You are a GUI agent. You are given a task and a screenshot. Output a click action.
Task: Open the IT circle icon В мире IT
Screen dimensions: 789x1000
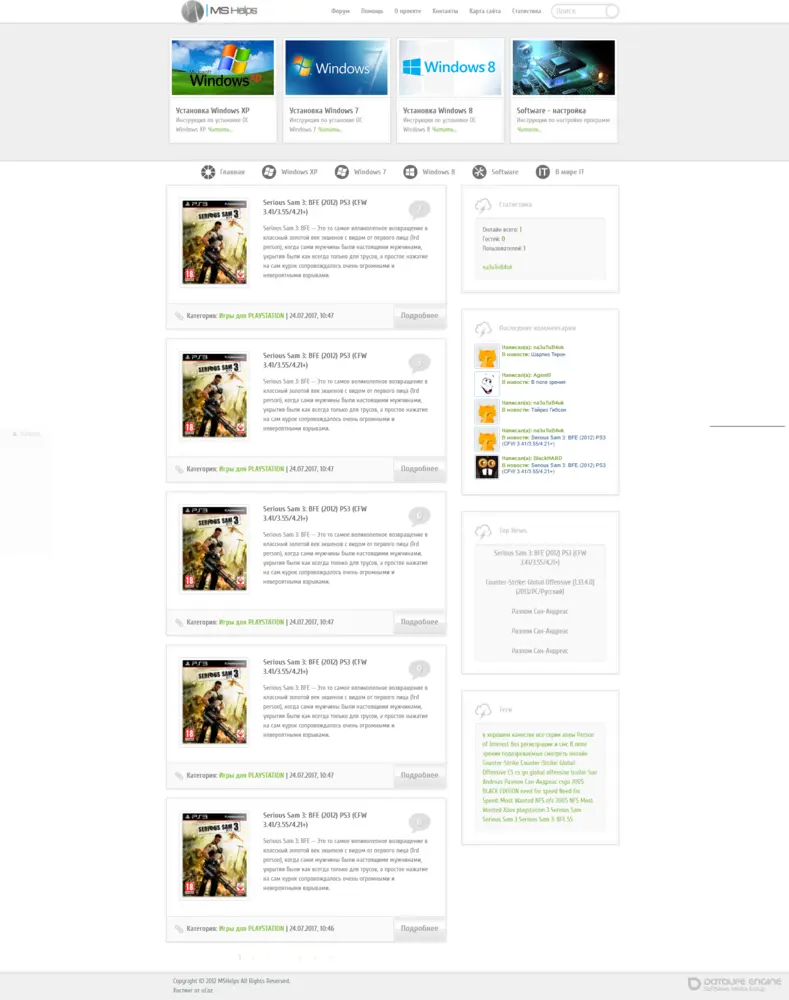click(x=542, y=172)
